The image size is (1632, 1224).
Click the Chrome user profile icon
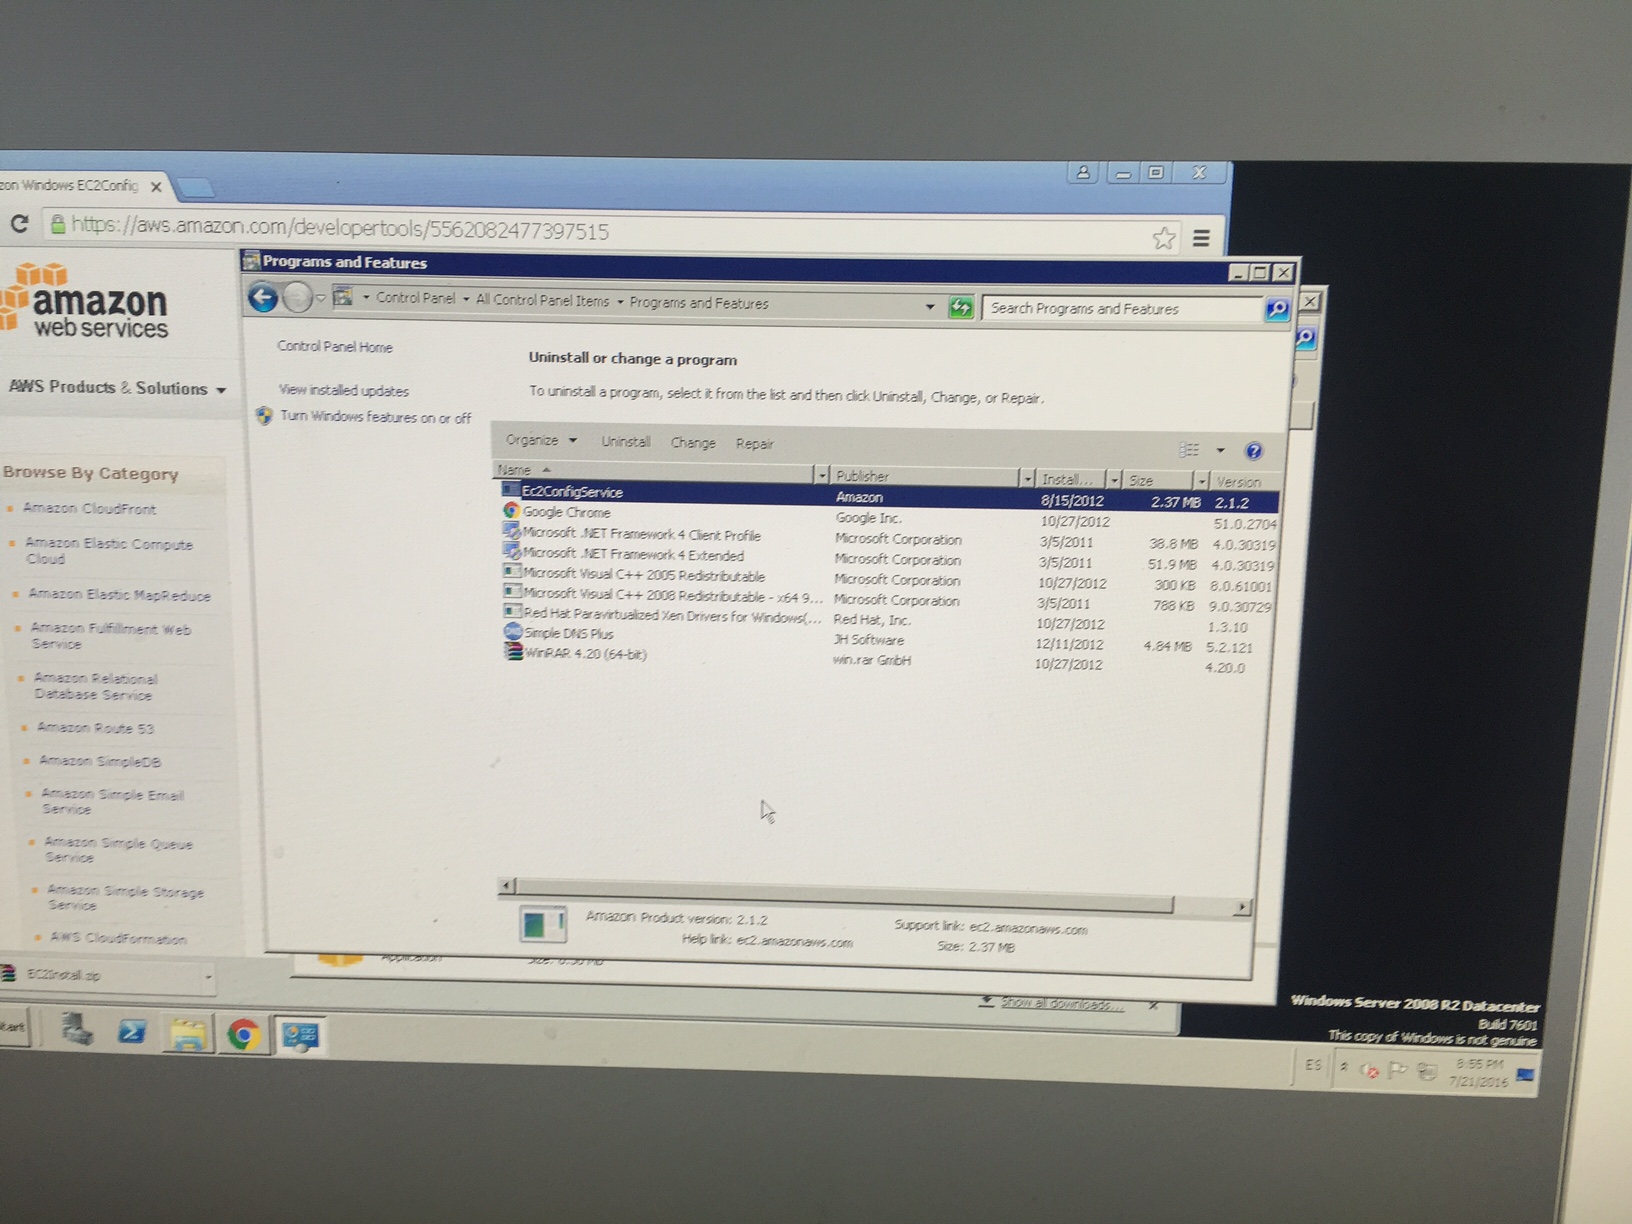coord(1083,172)
